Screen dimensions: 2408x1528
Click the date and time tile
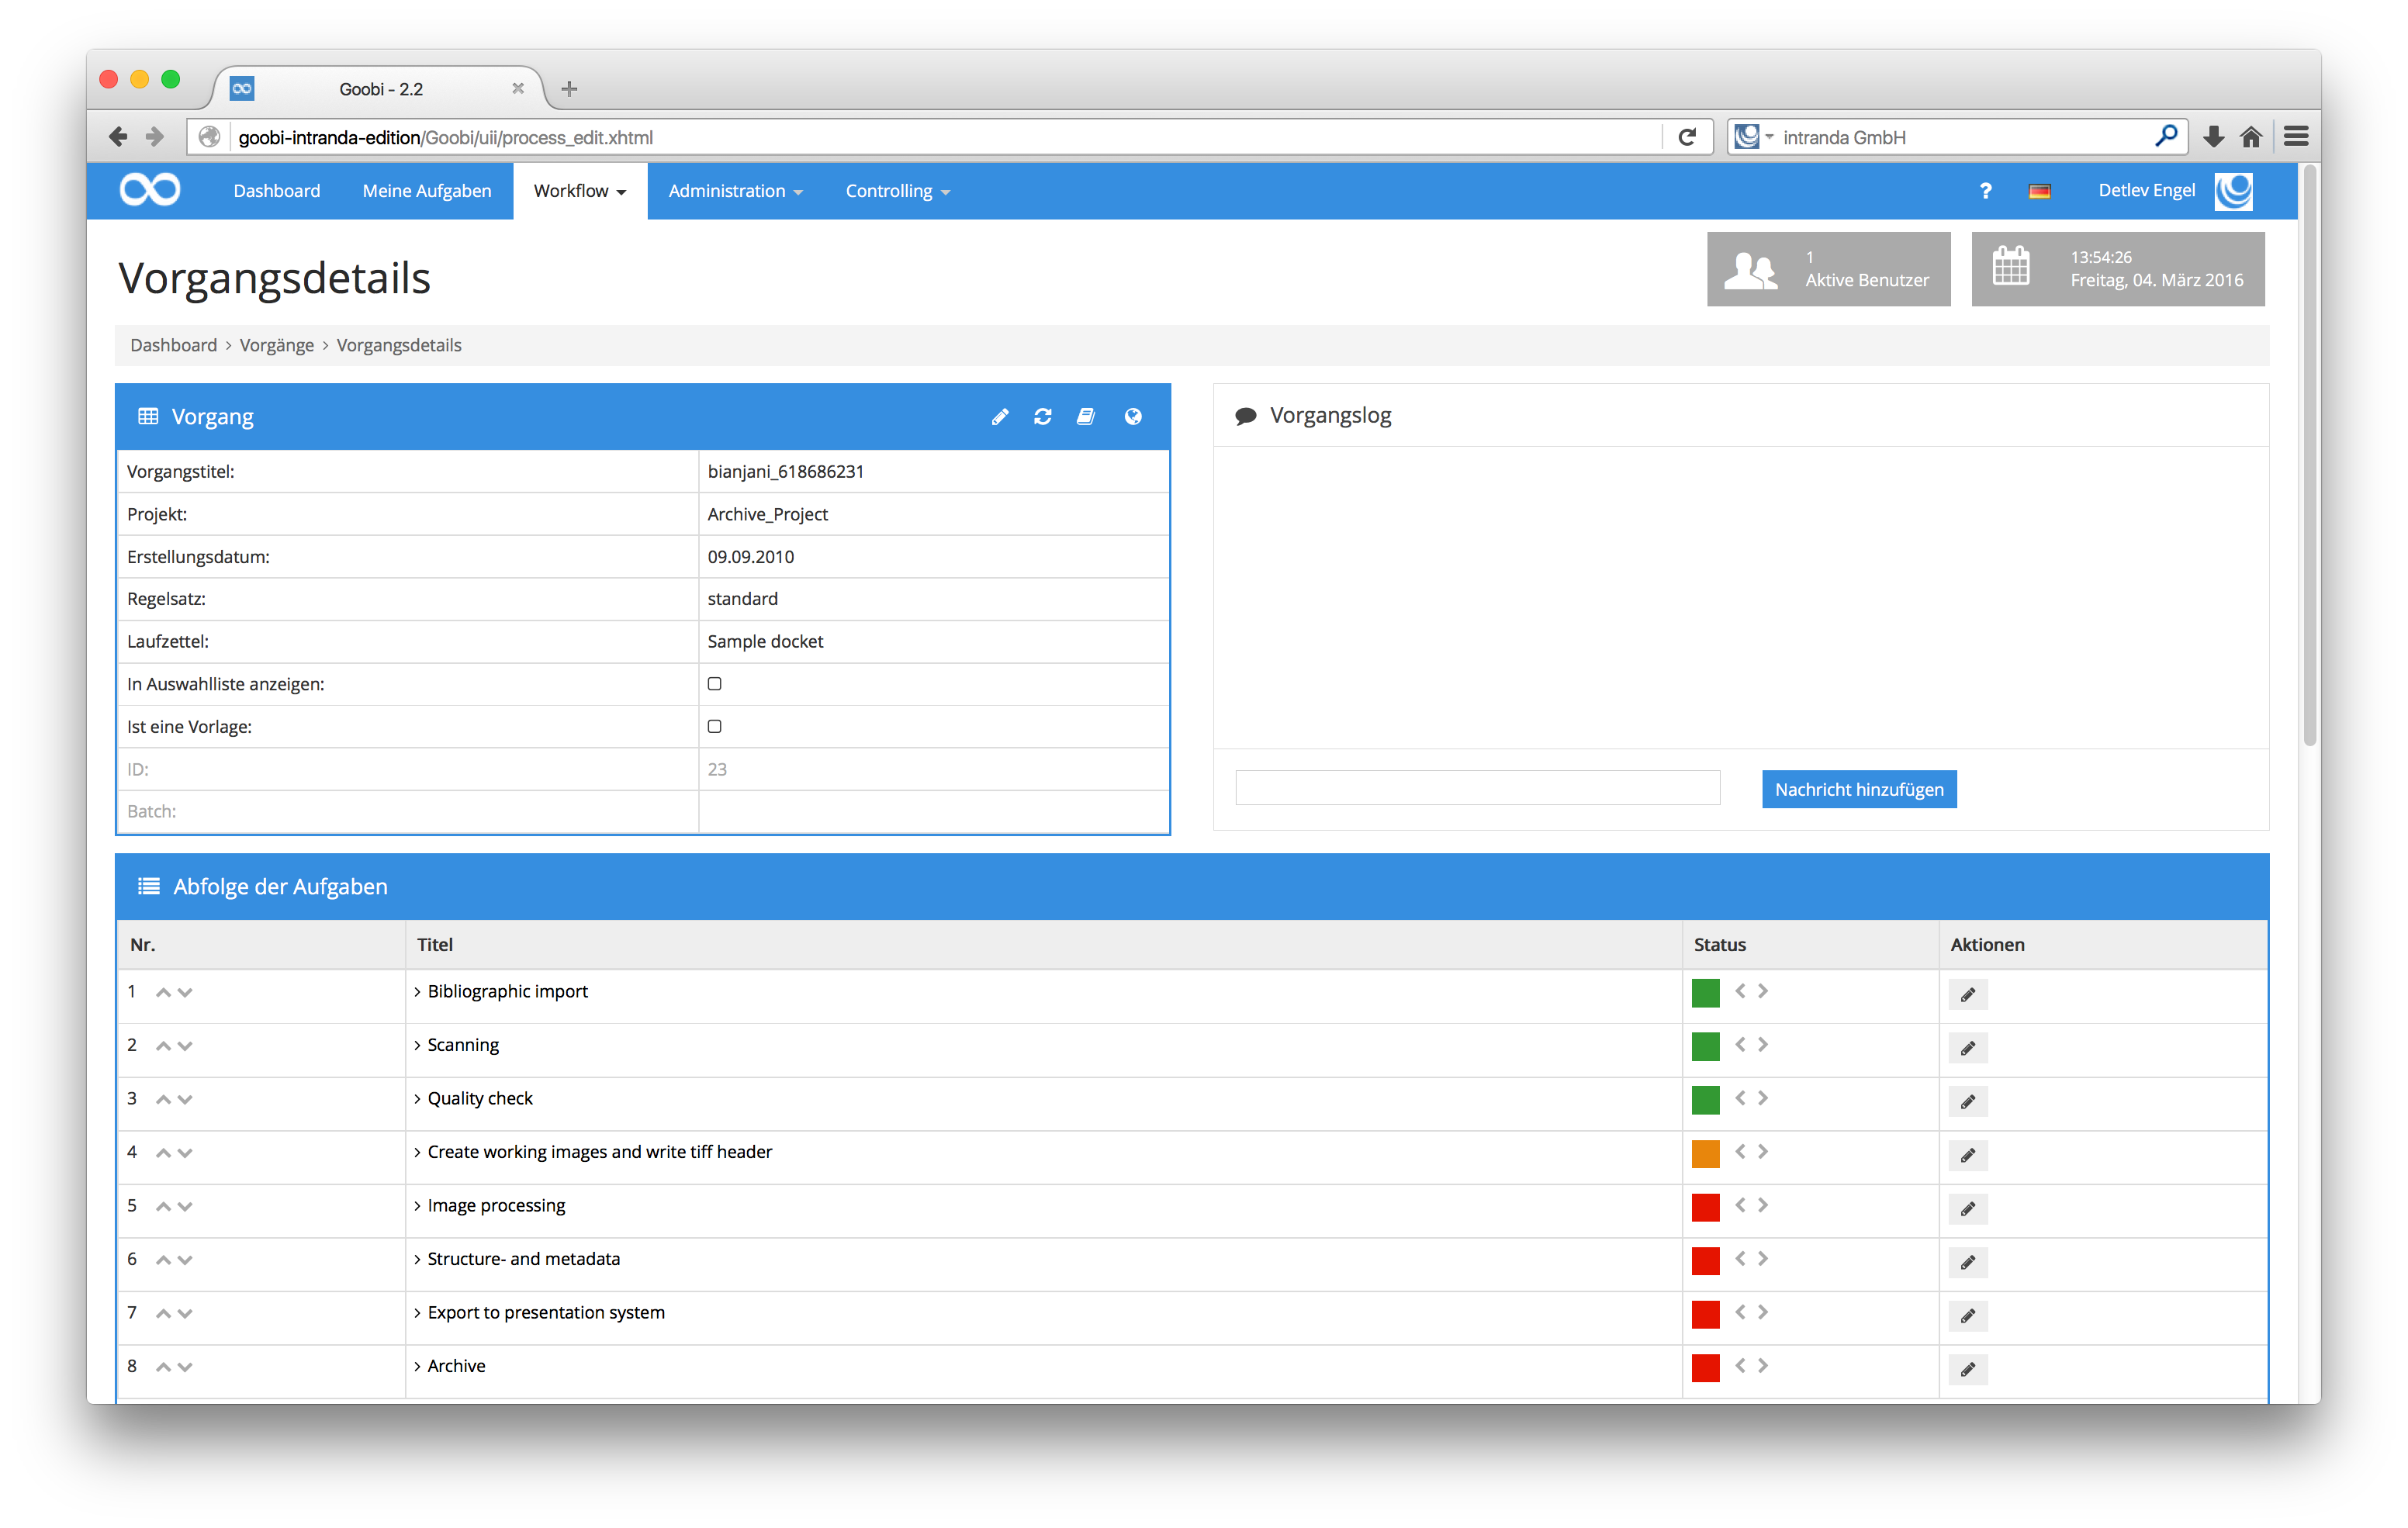(x=2118, y=269)
